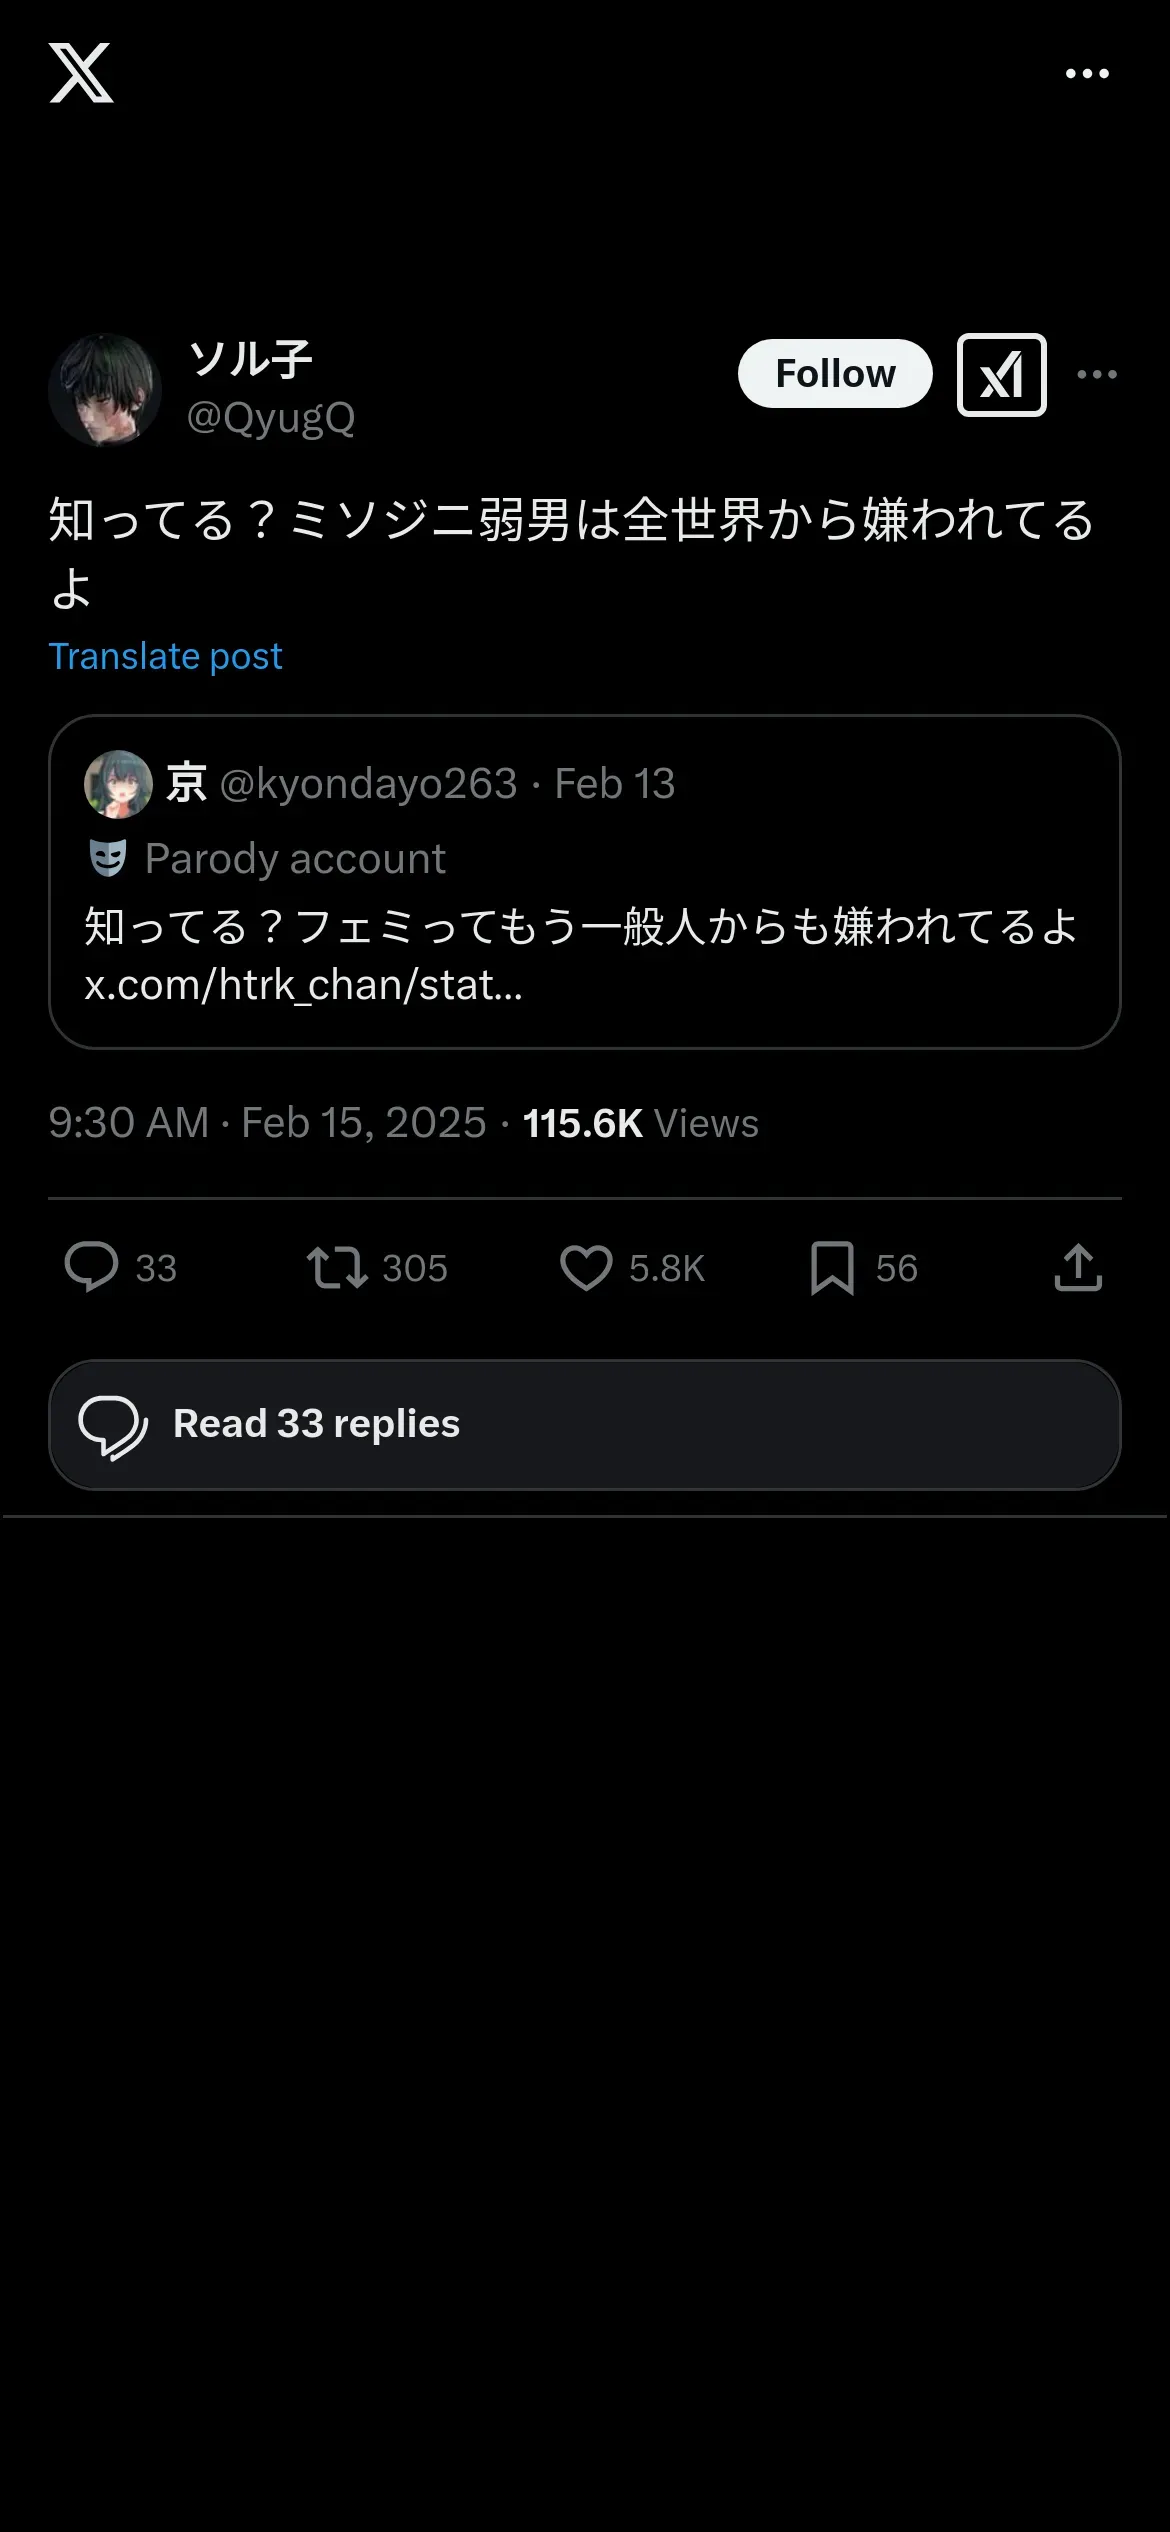Click the Parody account label
The height and width of the screenshot is (2532, 1170).
click(295, 859)
